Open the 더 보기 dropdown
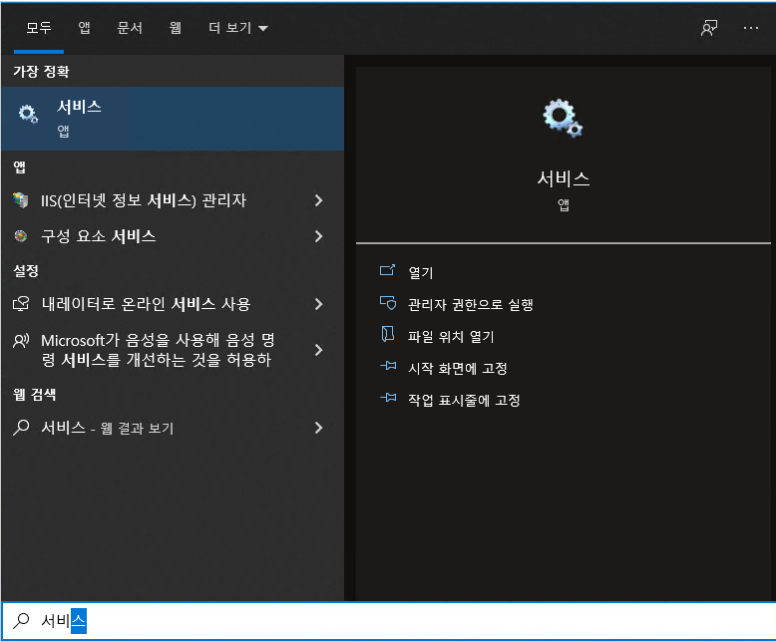Image resolution: width=776 pixels, height=642 pixels. pyautogui.click(x=238, y=28)
